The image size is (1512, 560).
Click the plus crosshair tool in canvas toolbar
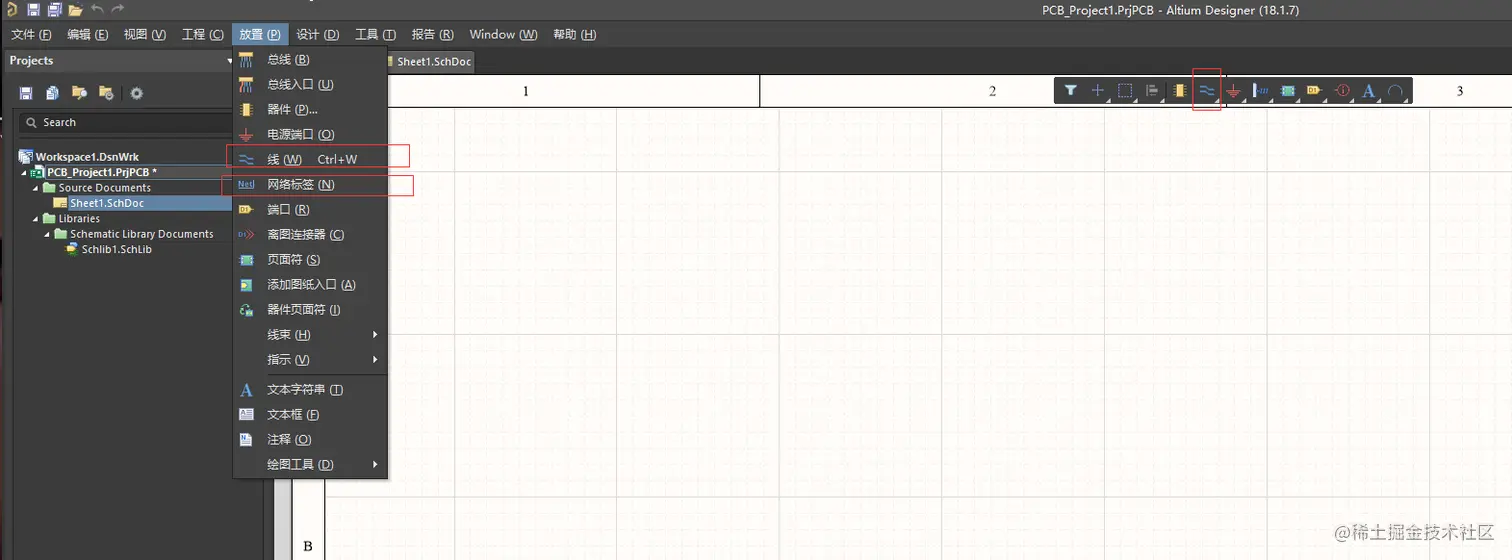tap(1098, 91)
